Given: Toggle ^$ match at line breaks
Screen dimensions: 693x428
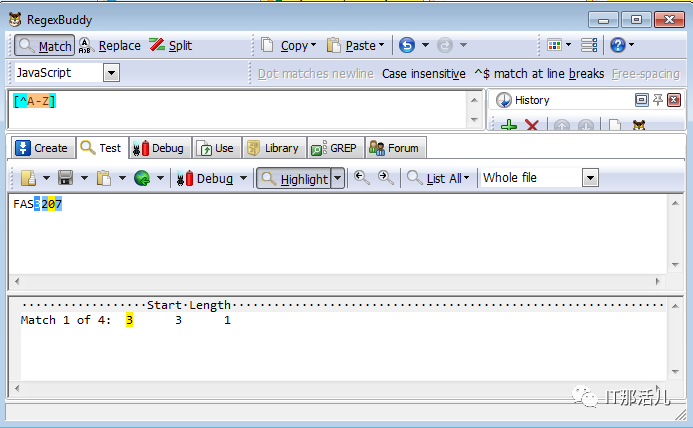Looking at the screenshot, I should (539, 74).
